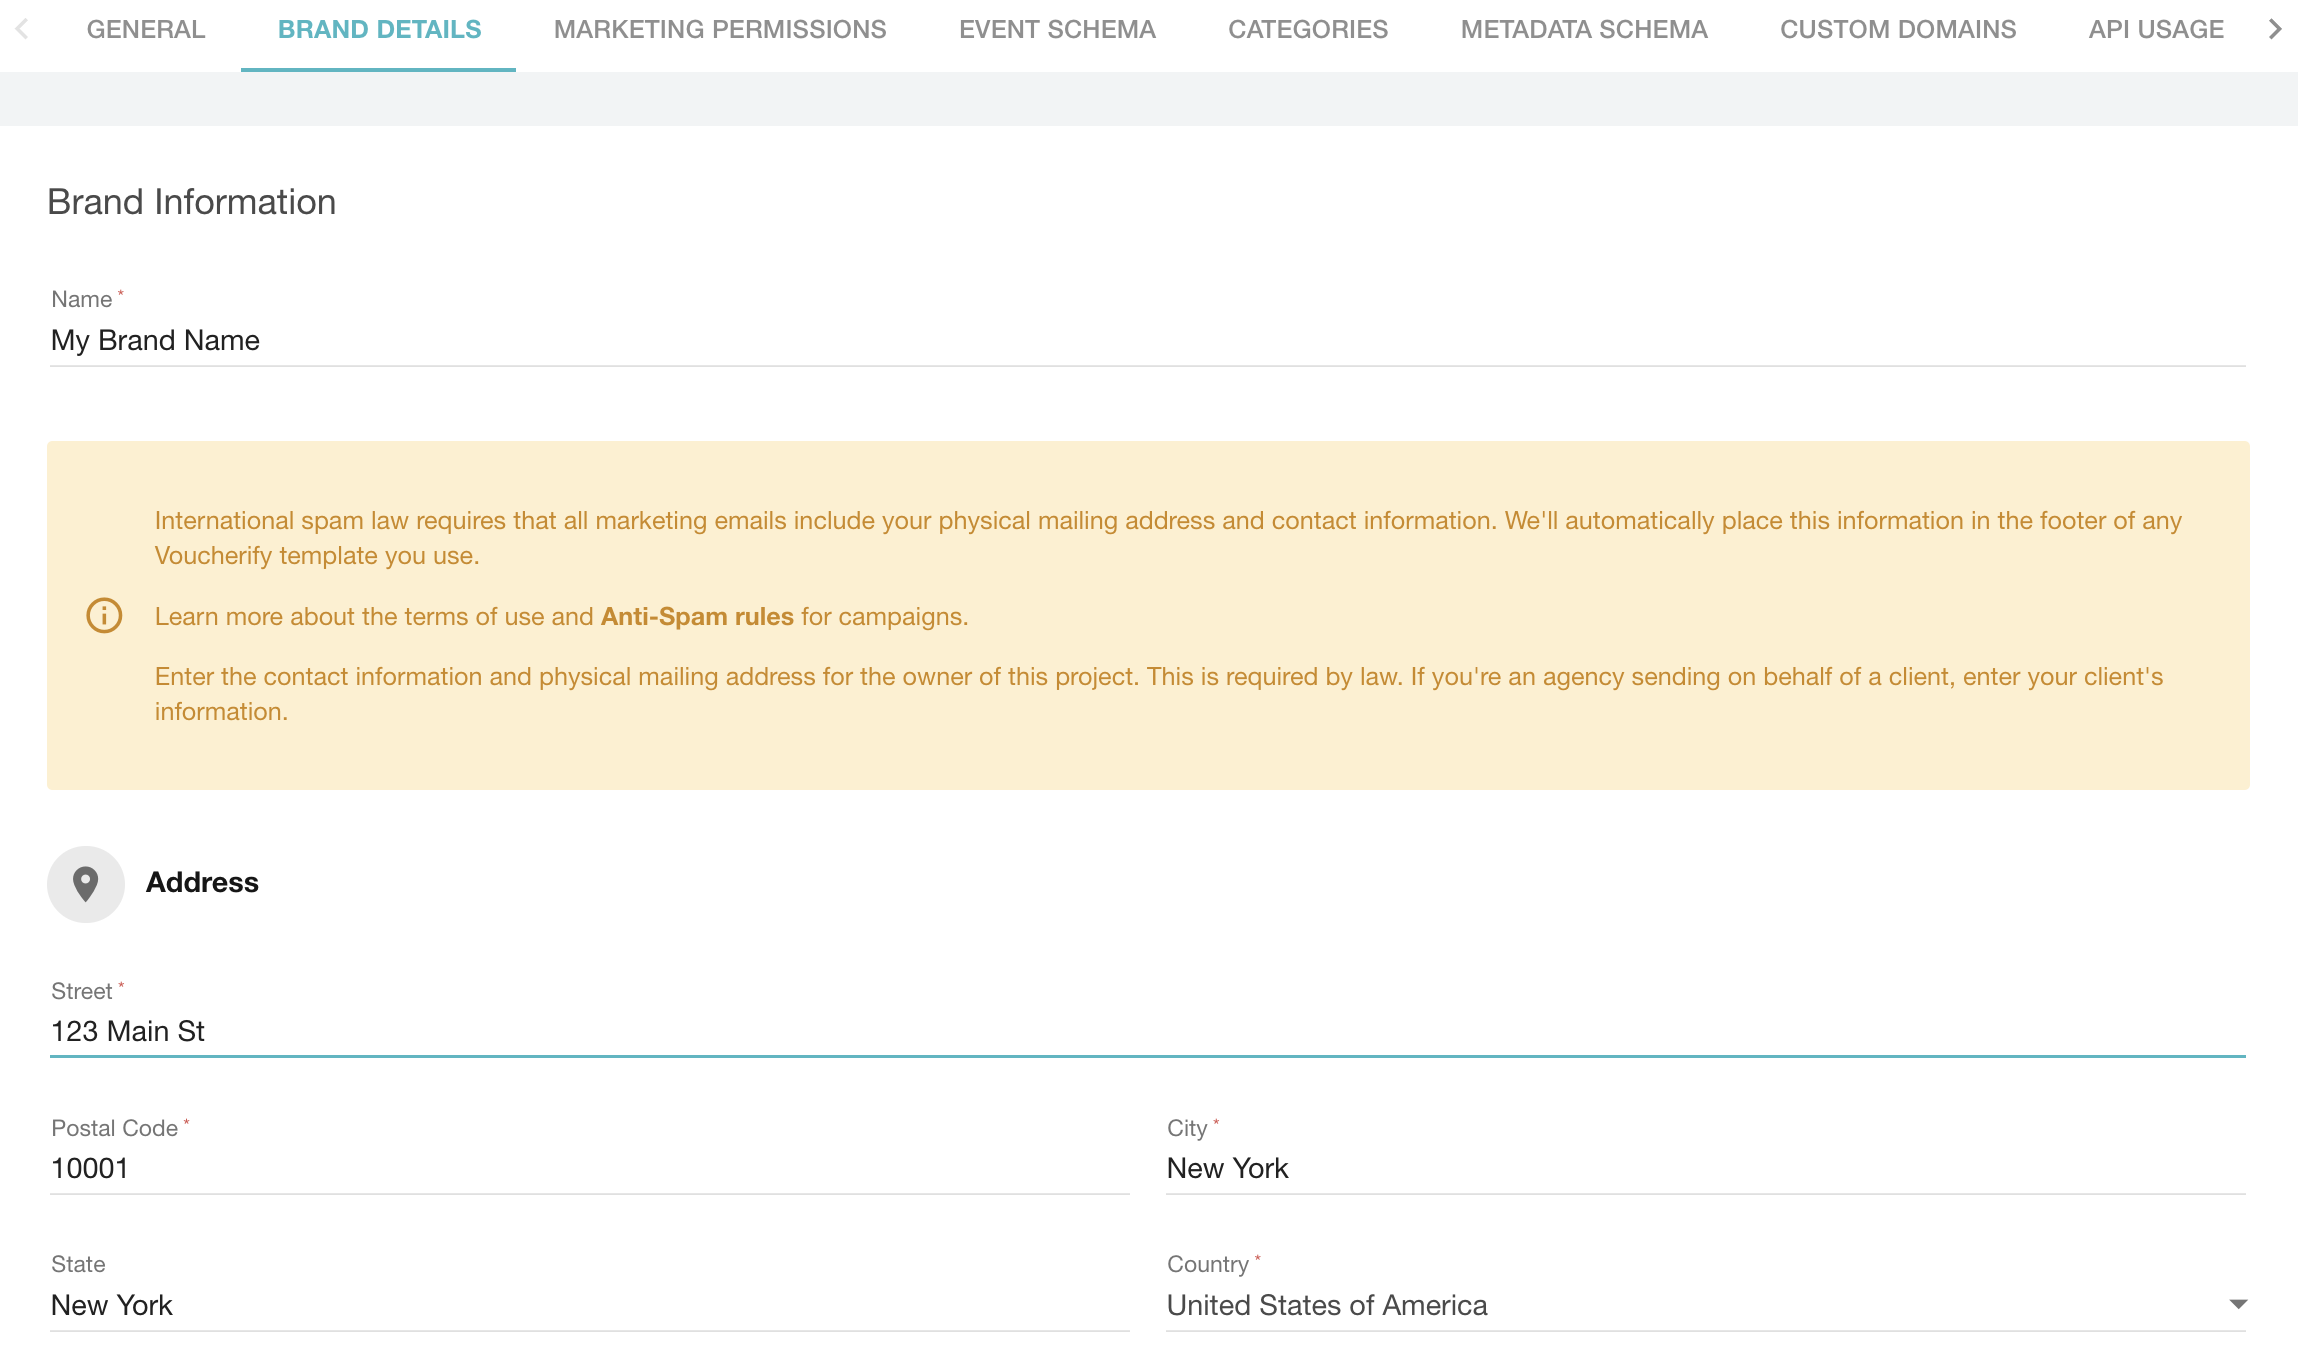Click the info circle icon in notice
The width and height of the screenshot is (2298, 1354).
coord(104,616)
